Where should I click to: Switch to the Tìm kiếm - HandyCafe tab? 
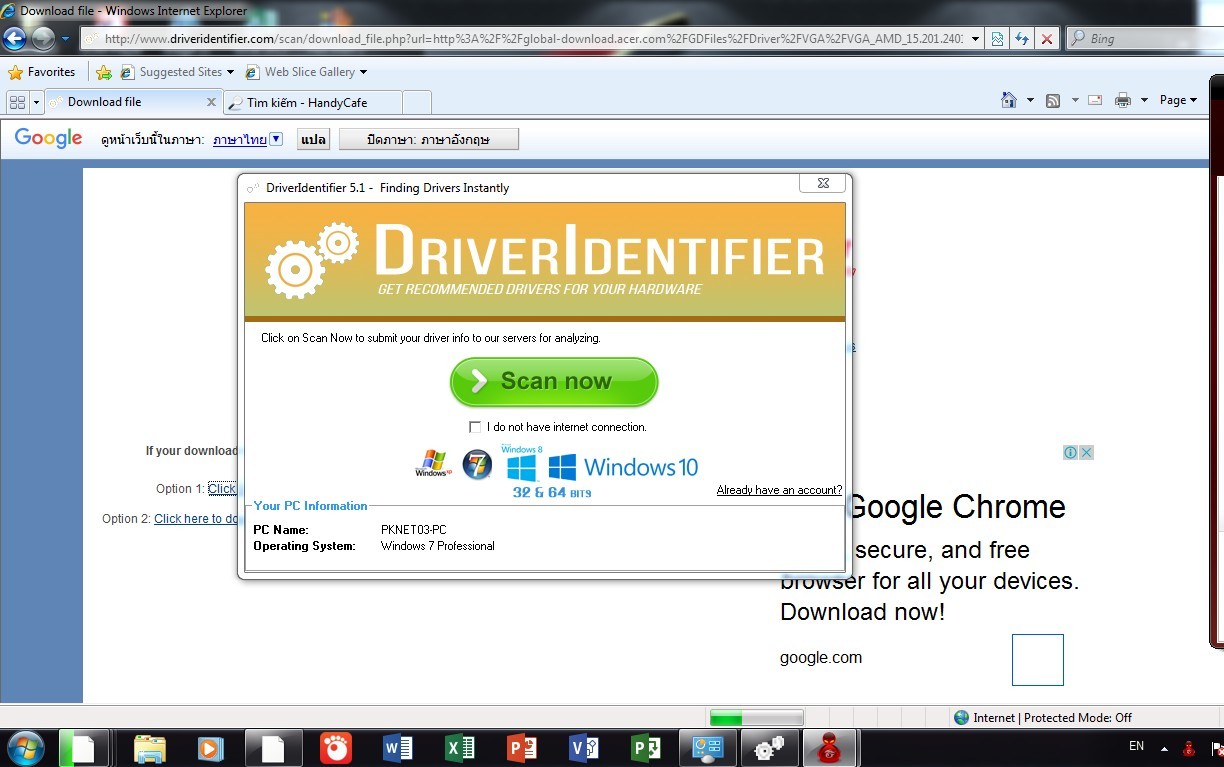(313, 103)
